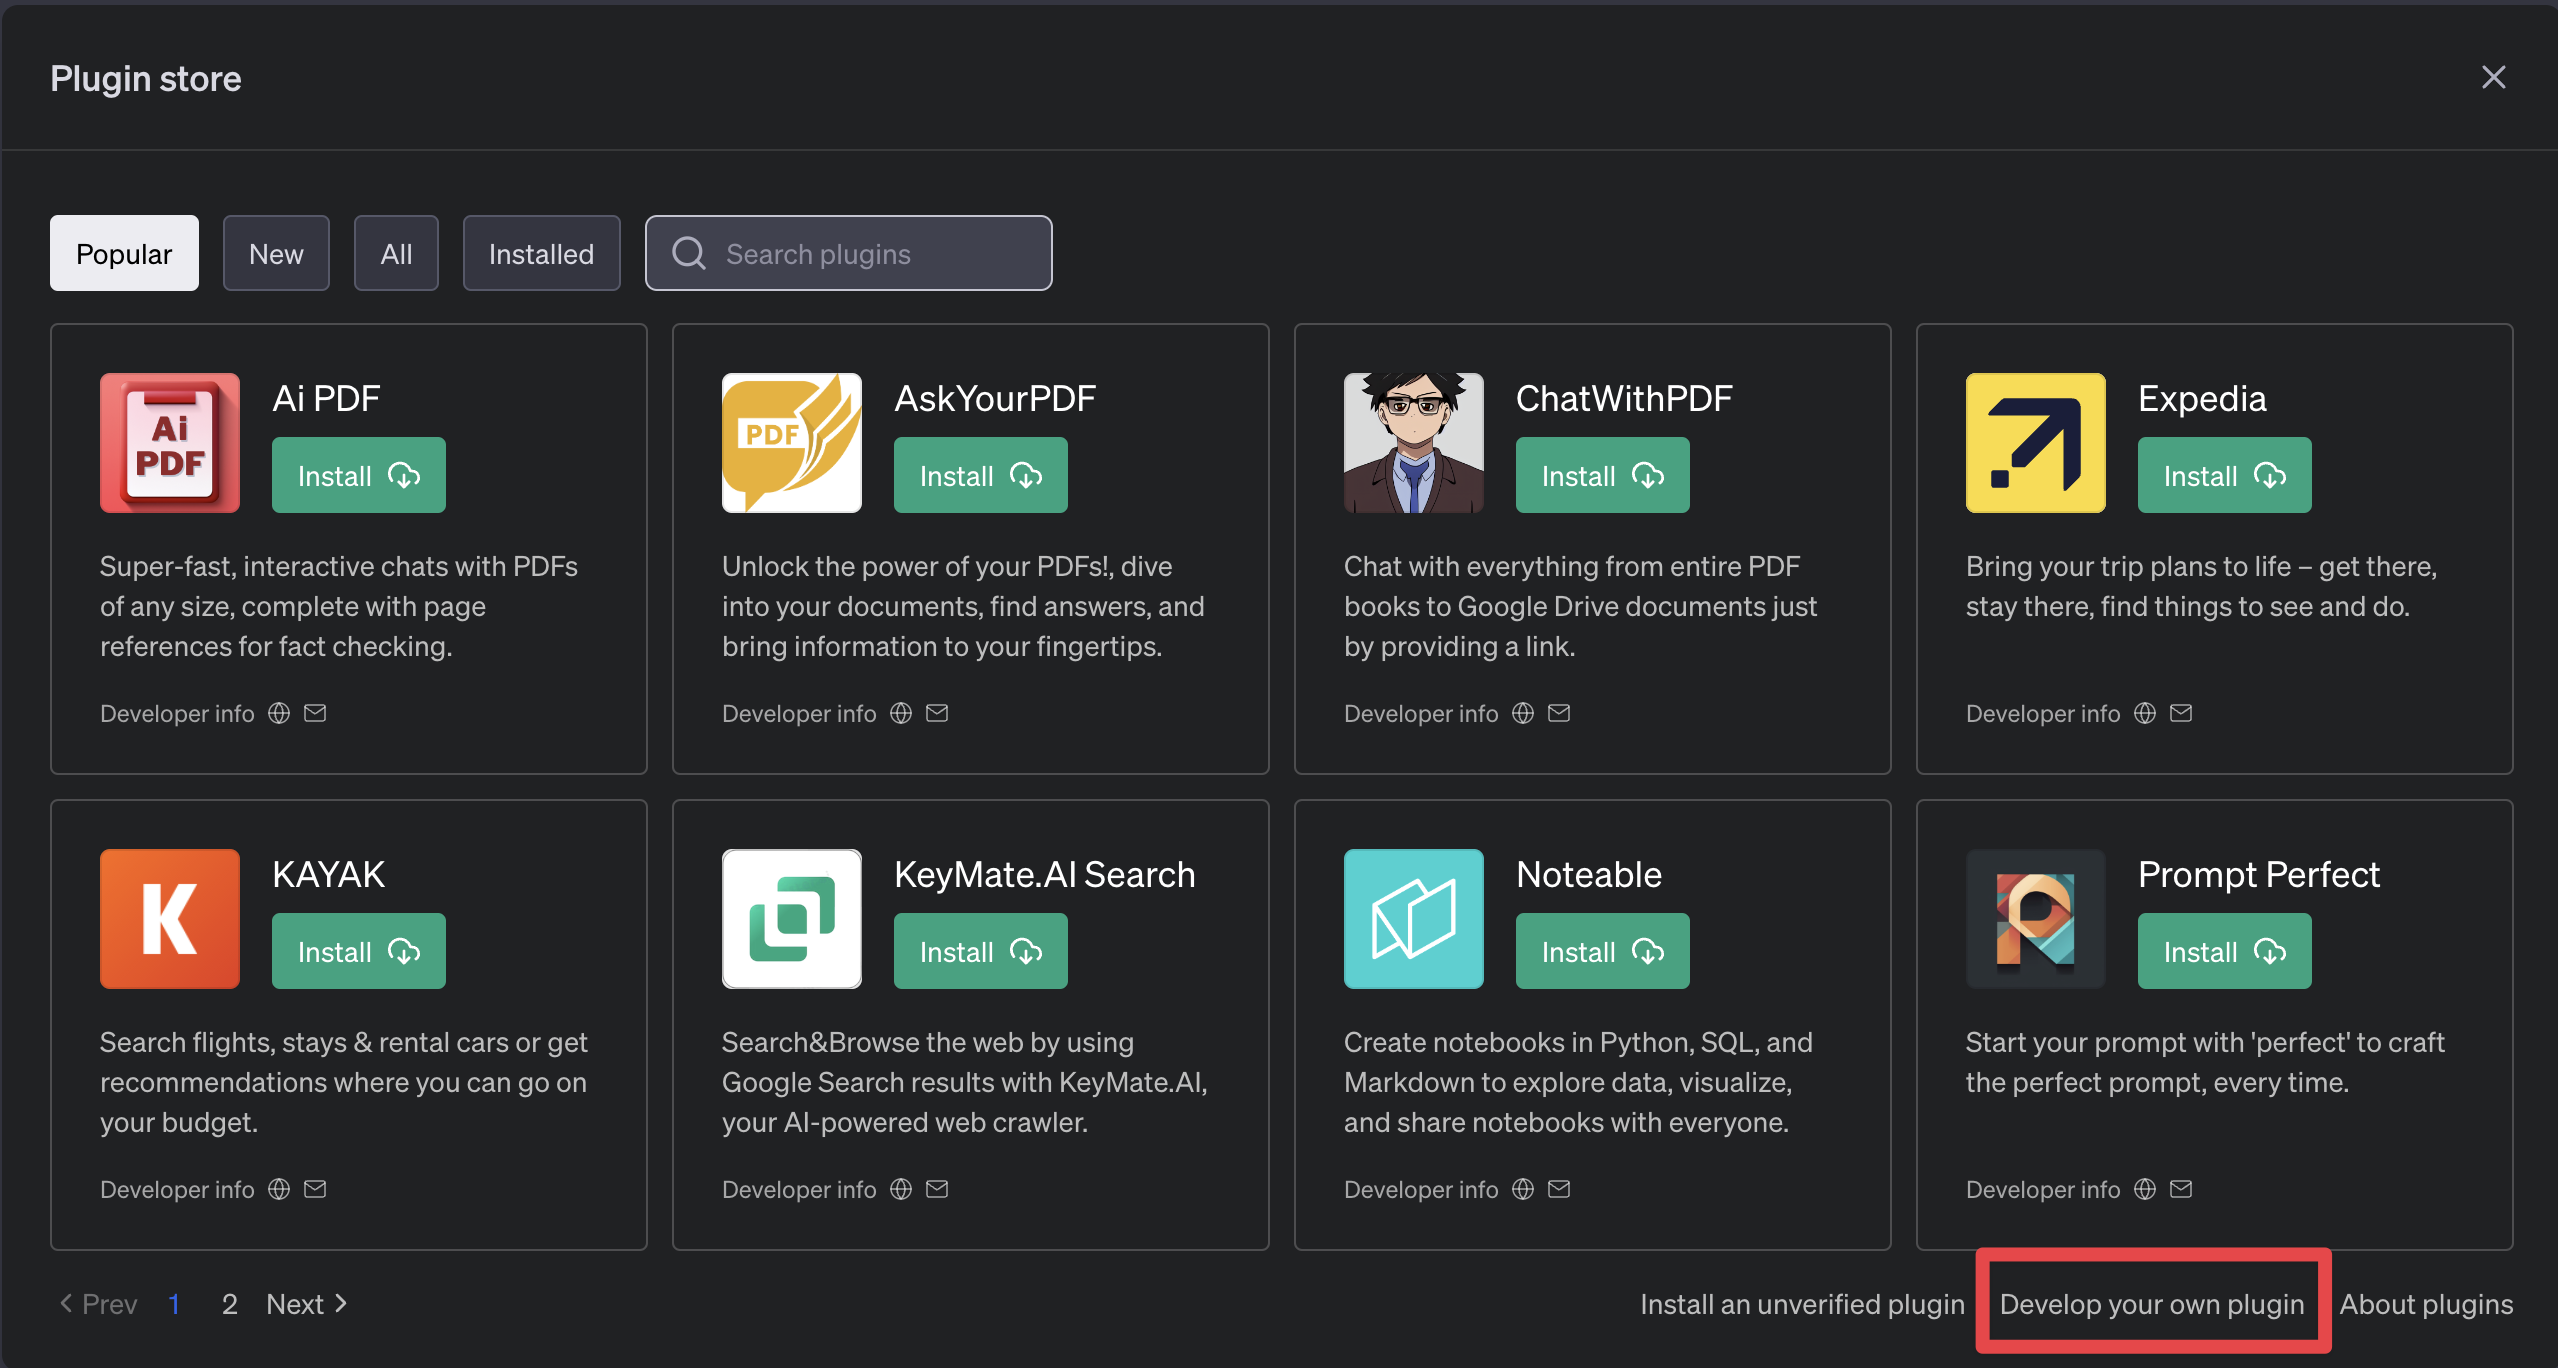
Task: Email the Noteable developer via mail icon
Action: click(1559, 1188)
